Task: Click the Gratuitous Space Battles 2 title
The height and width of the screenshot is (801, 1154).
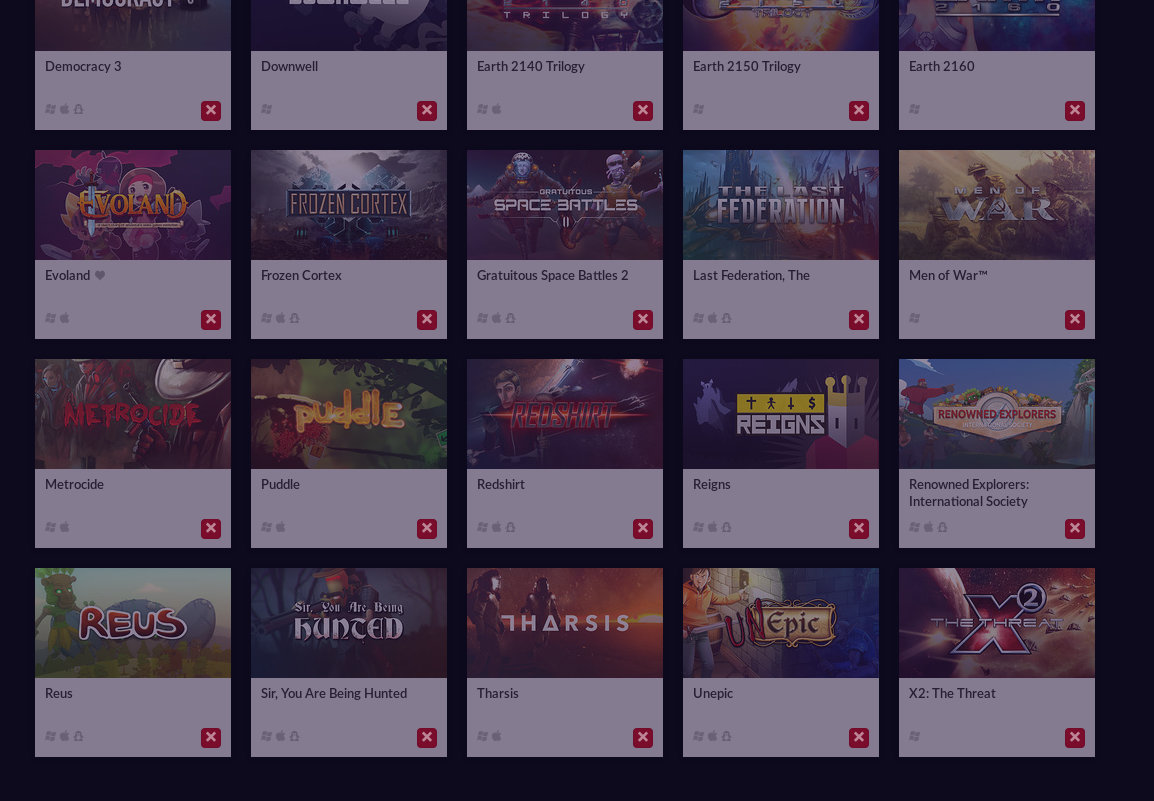Action: [x=553, y=275]
